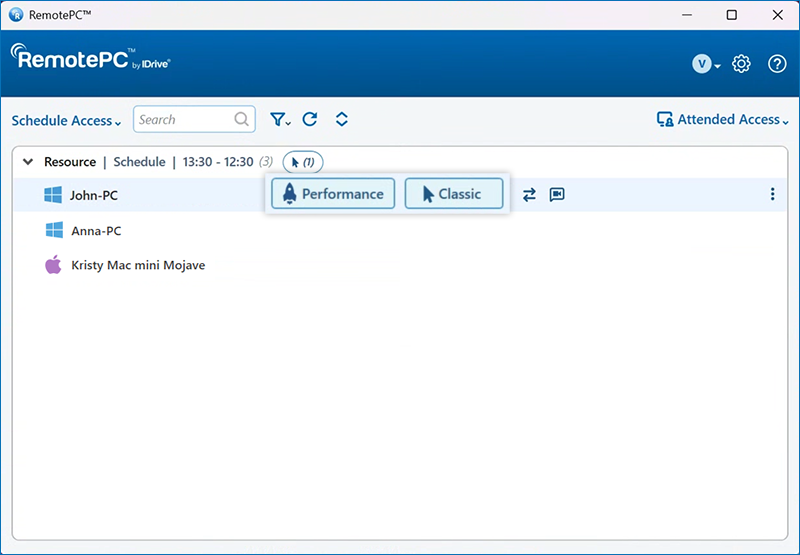Click inside the Search input field

point(183,120)
